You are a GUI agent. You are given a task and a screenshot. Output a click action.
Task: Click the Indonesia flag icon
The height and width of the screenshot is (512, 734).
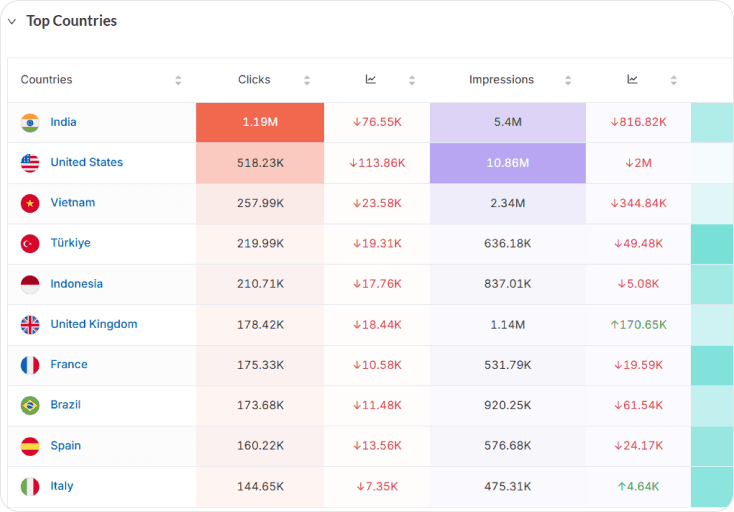click(x=30, y=284)
